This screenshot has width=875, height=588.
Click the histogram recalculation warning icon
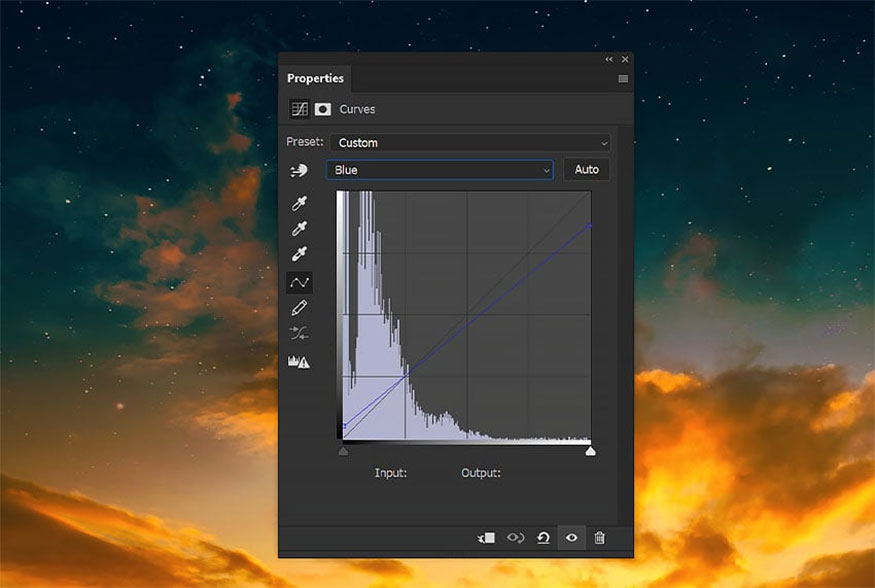(299, 362)
